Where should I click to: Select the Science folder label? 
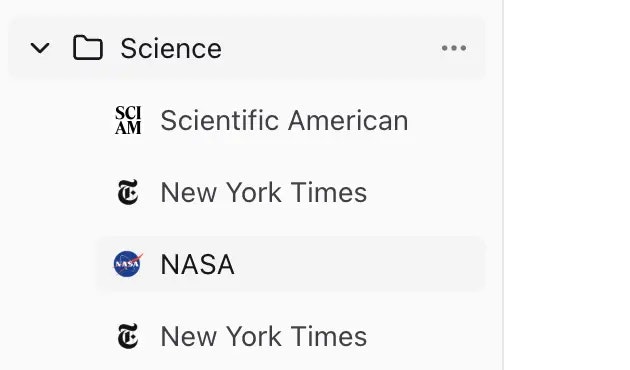pos(171,49)
